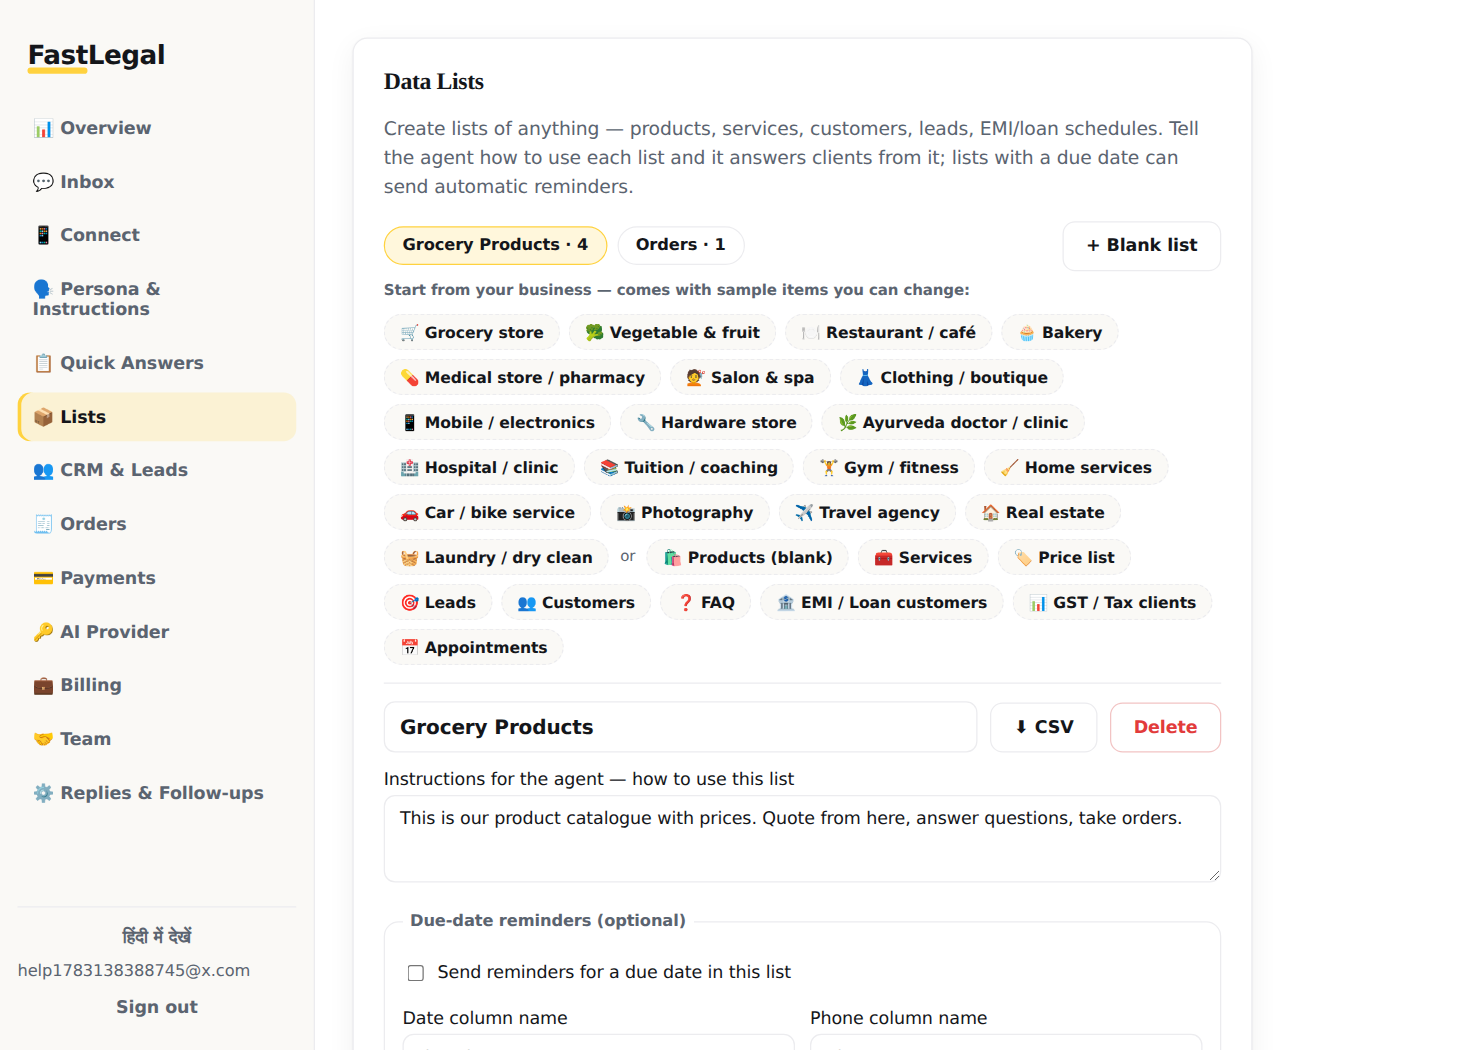The height and width of the screenshot is (1050, 1475).
Task: Click the Tuition / coaching books icon
Action: [609, 468]
